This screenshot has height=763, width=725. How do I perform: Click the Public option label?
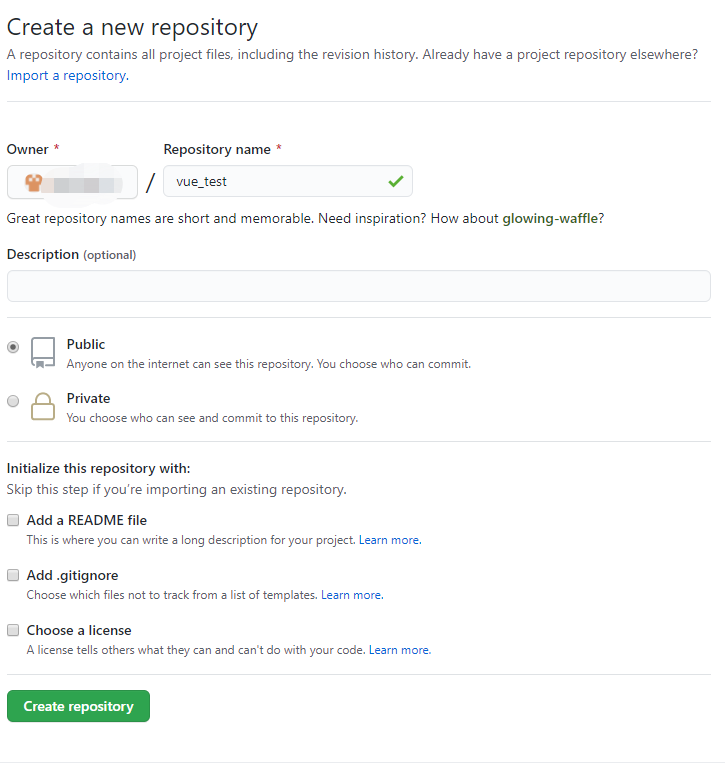[86, 345]
